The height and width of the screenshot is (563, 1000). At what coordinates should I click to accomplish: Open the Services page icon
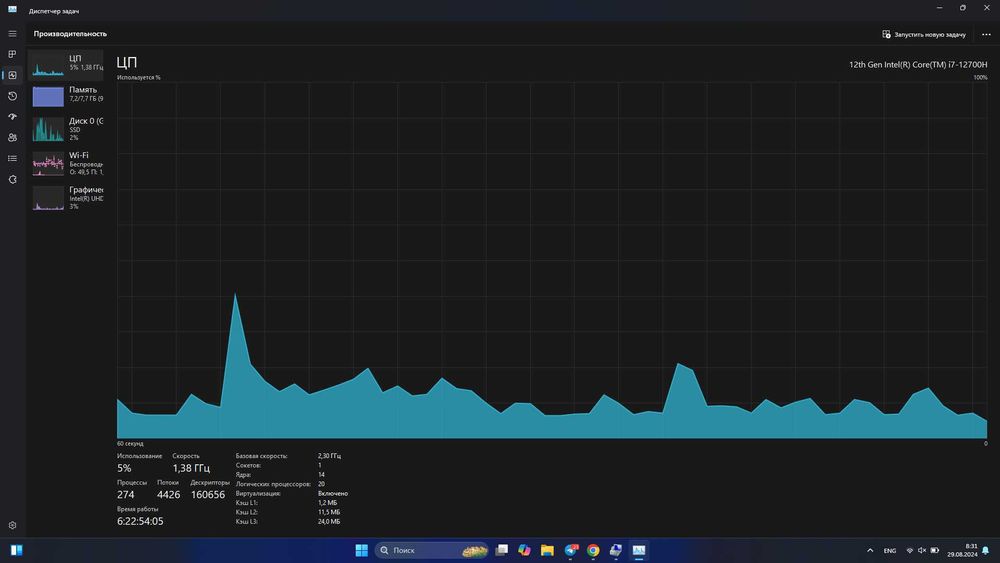click(12, 180)
